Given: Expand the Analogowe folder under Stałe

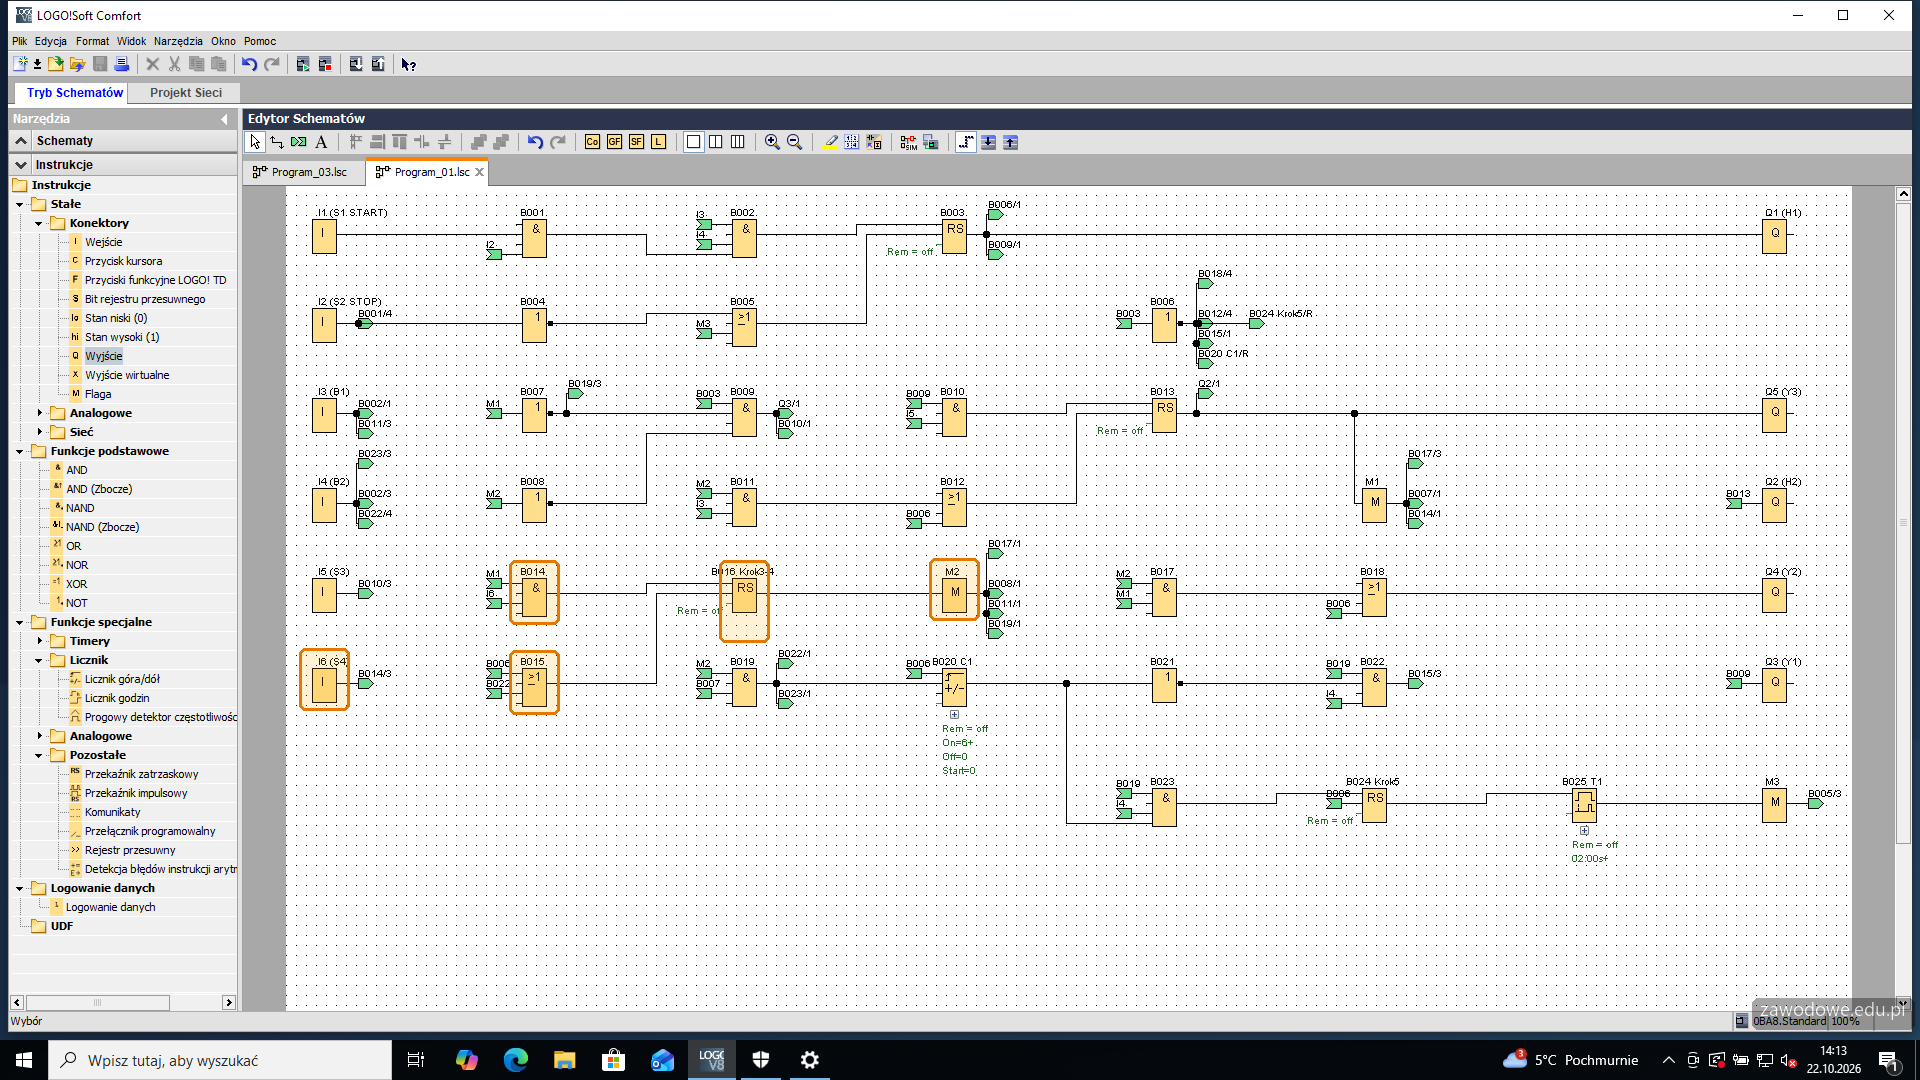Looking at the screenshot, I should point(40,413).
